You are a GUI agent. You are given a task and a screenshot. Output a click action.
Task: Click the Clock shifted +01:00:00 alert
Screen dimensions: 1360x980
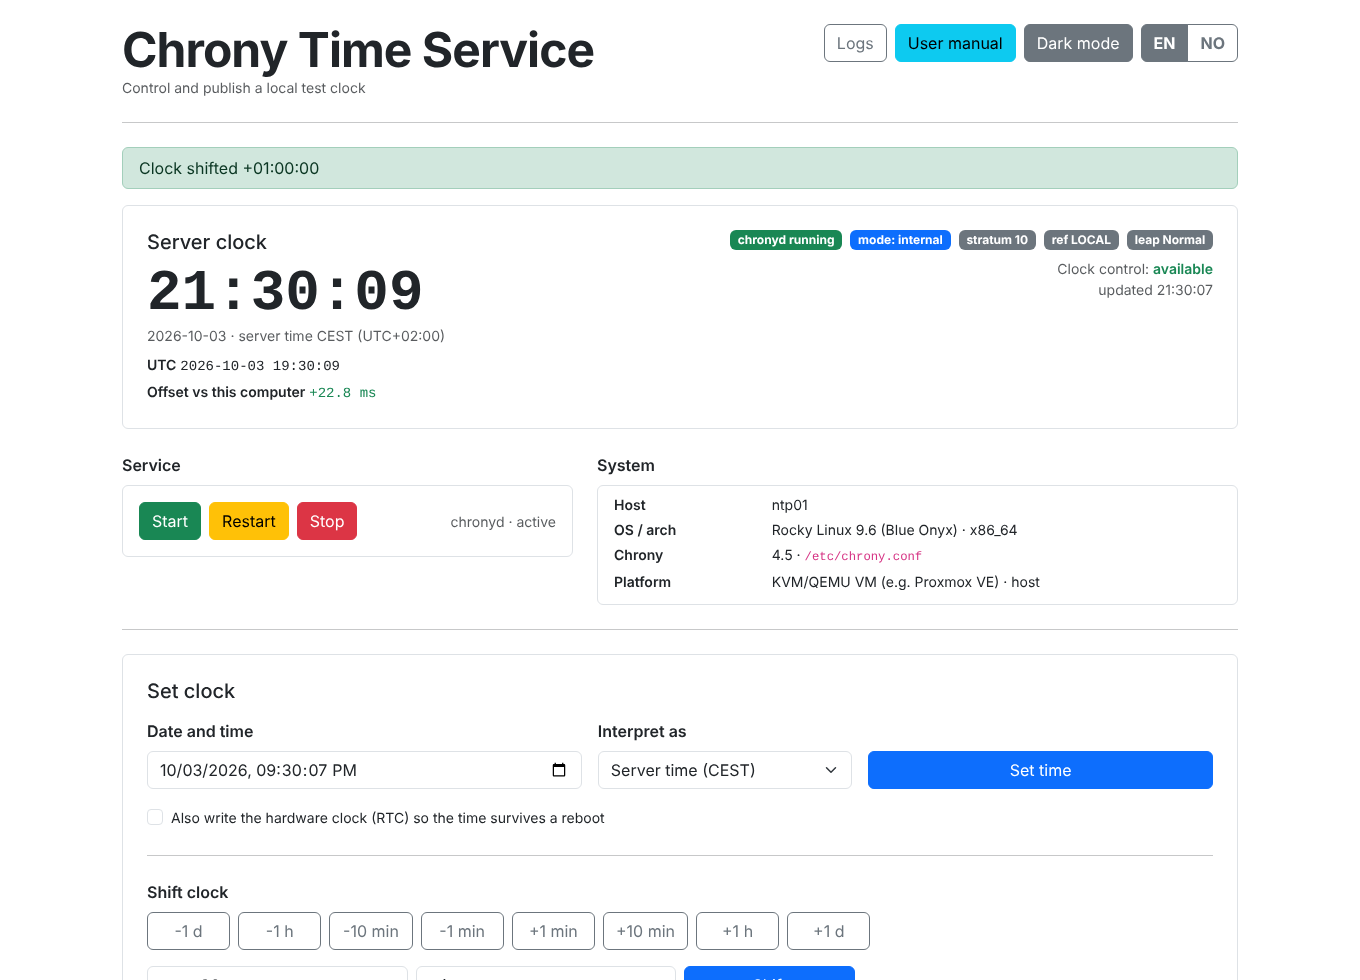pos(680,168)
